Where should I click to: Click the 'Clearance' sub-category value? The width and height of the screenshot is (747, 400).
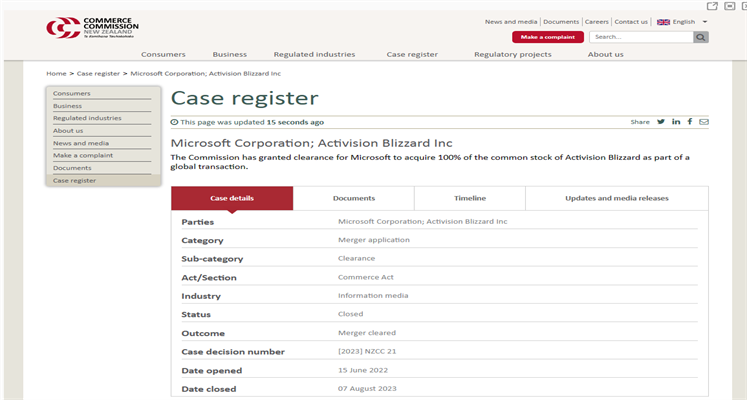click(x=356, y=258)
